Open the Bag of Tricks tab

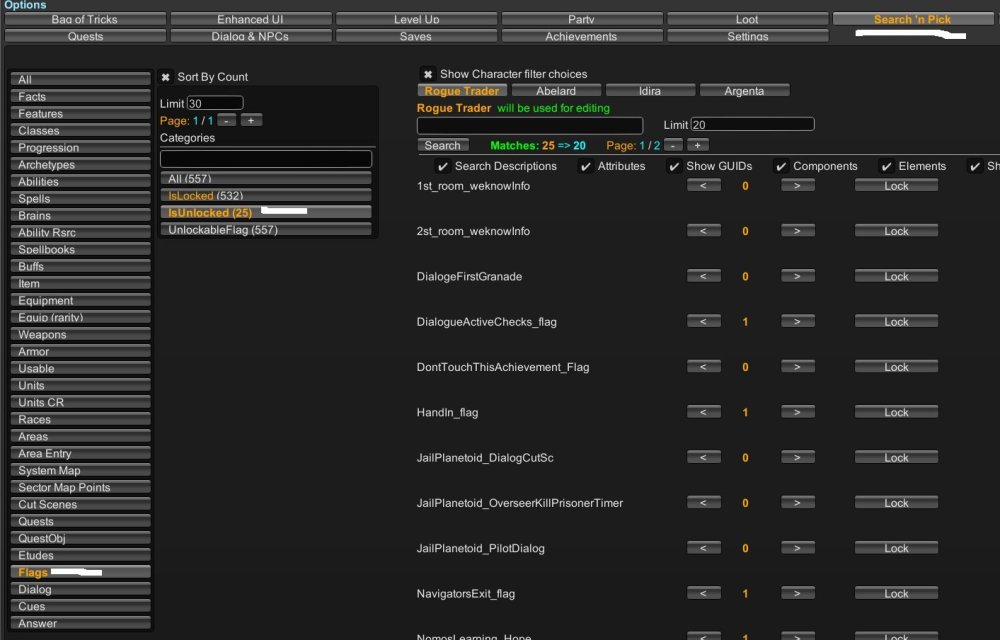click(x=85, y=19)
